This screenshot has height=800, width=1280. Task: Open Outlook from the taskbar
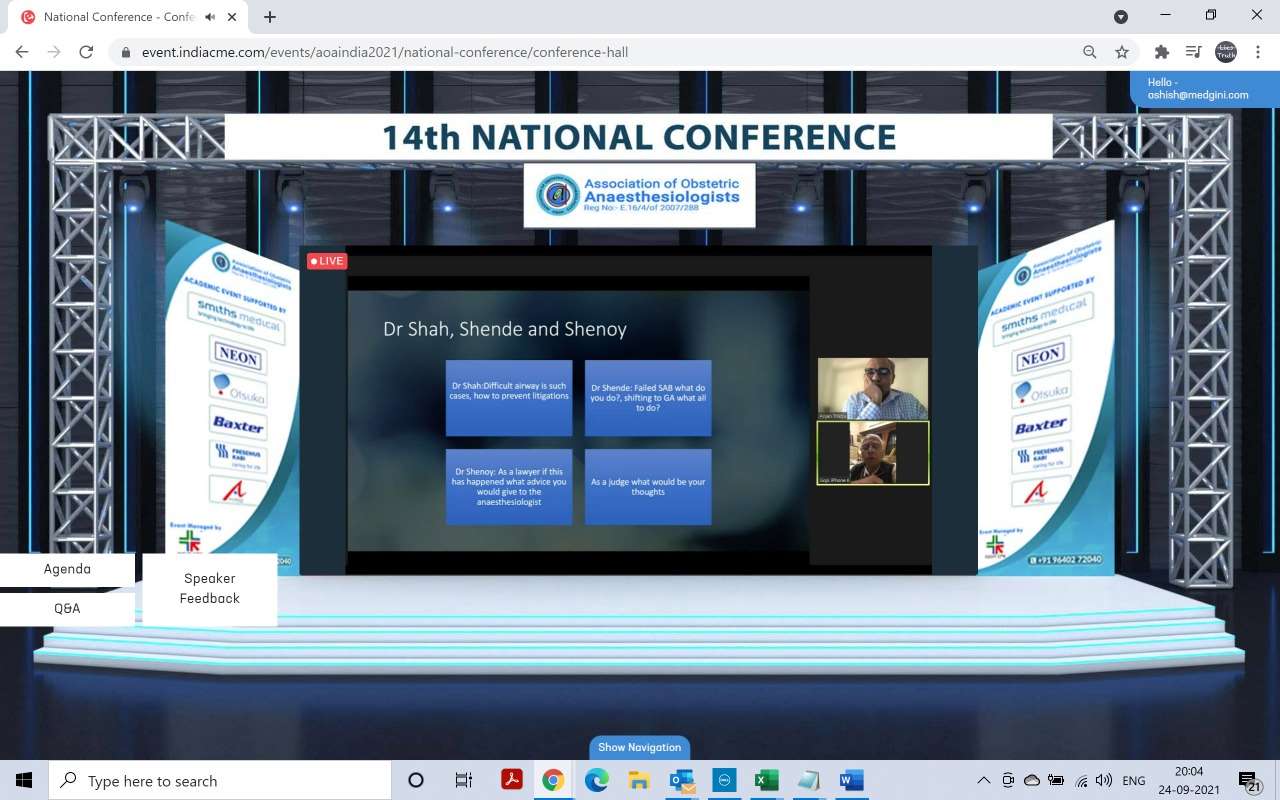pyautogui.click(x=682, y=781)
